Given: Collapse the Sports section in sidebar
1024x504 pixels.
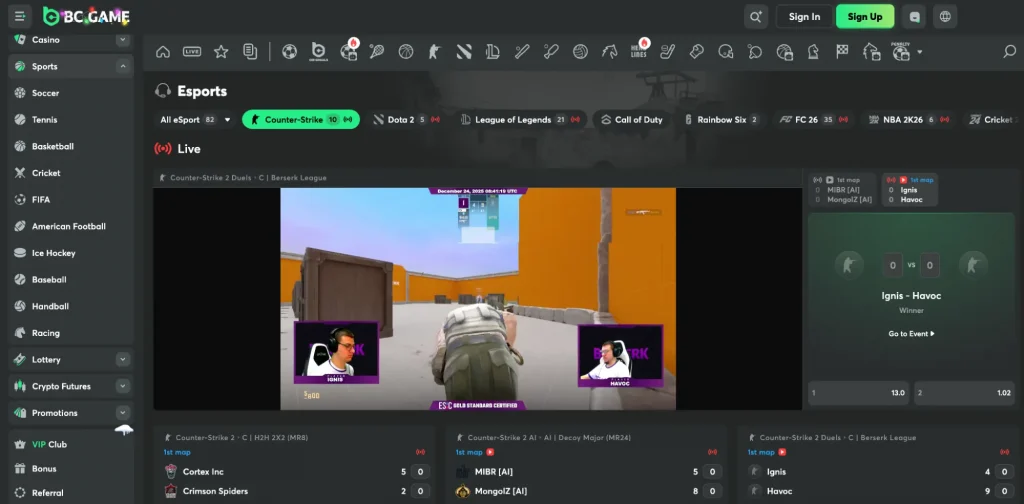Looking at the screenshot, I should point(122,67).
